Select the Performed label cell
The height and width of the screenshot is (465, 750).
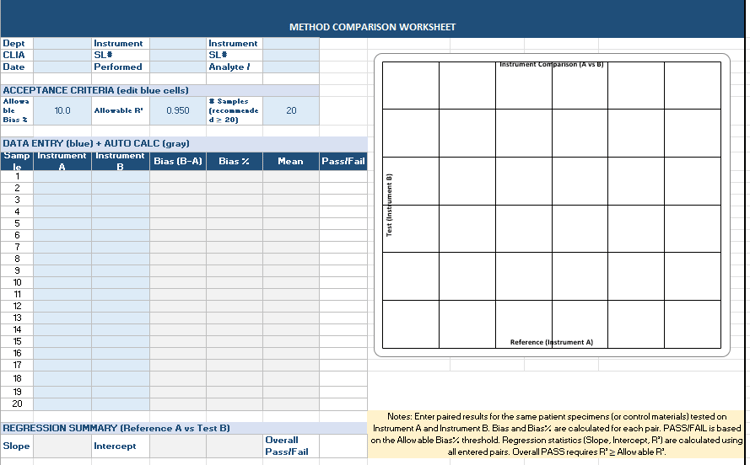(120, 67)
